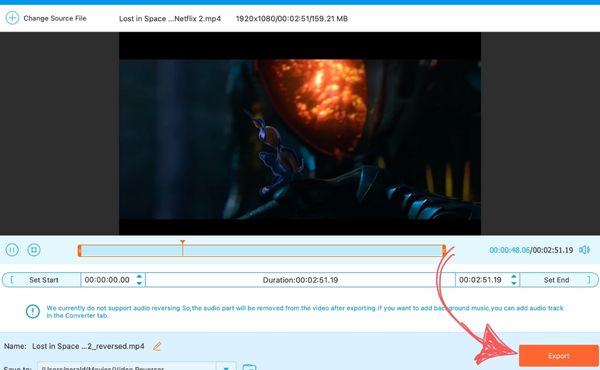Viewport: 600px width, 370px height.
Task: Click the Set Start button
Action: coord(41,280)
